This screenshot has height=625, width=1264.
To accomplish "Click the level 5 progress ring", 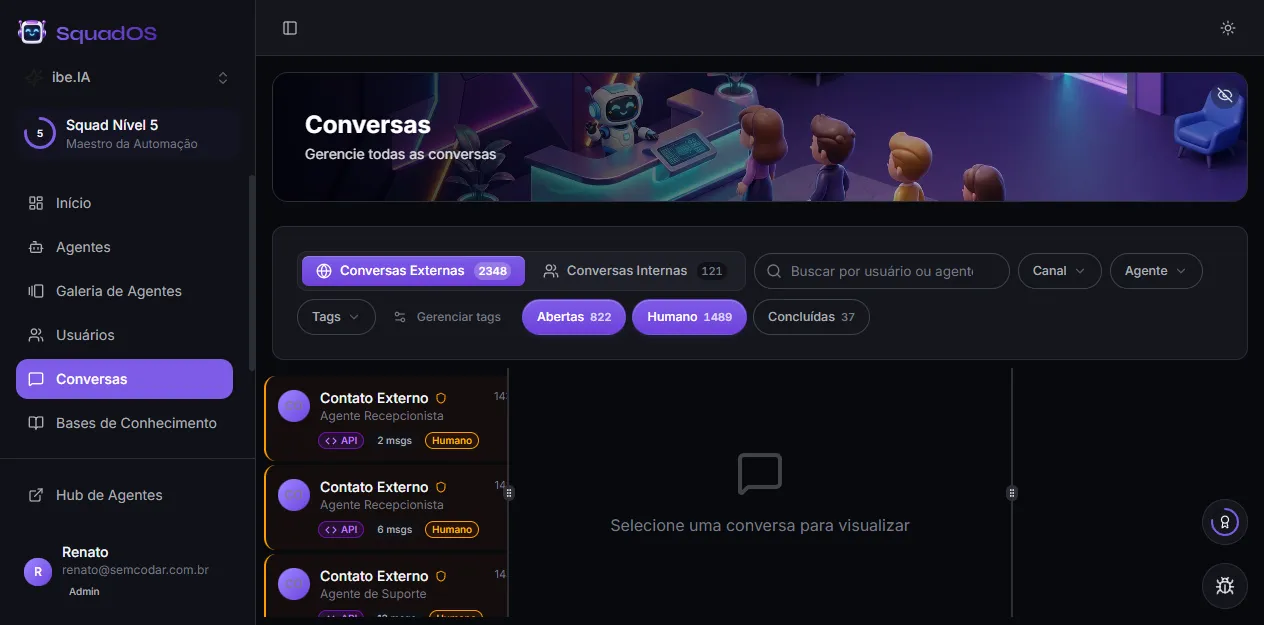I will (40, 133).
